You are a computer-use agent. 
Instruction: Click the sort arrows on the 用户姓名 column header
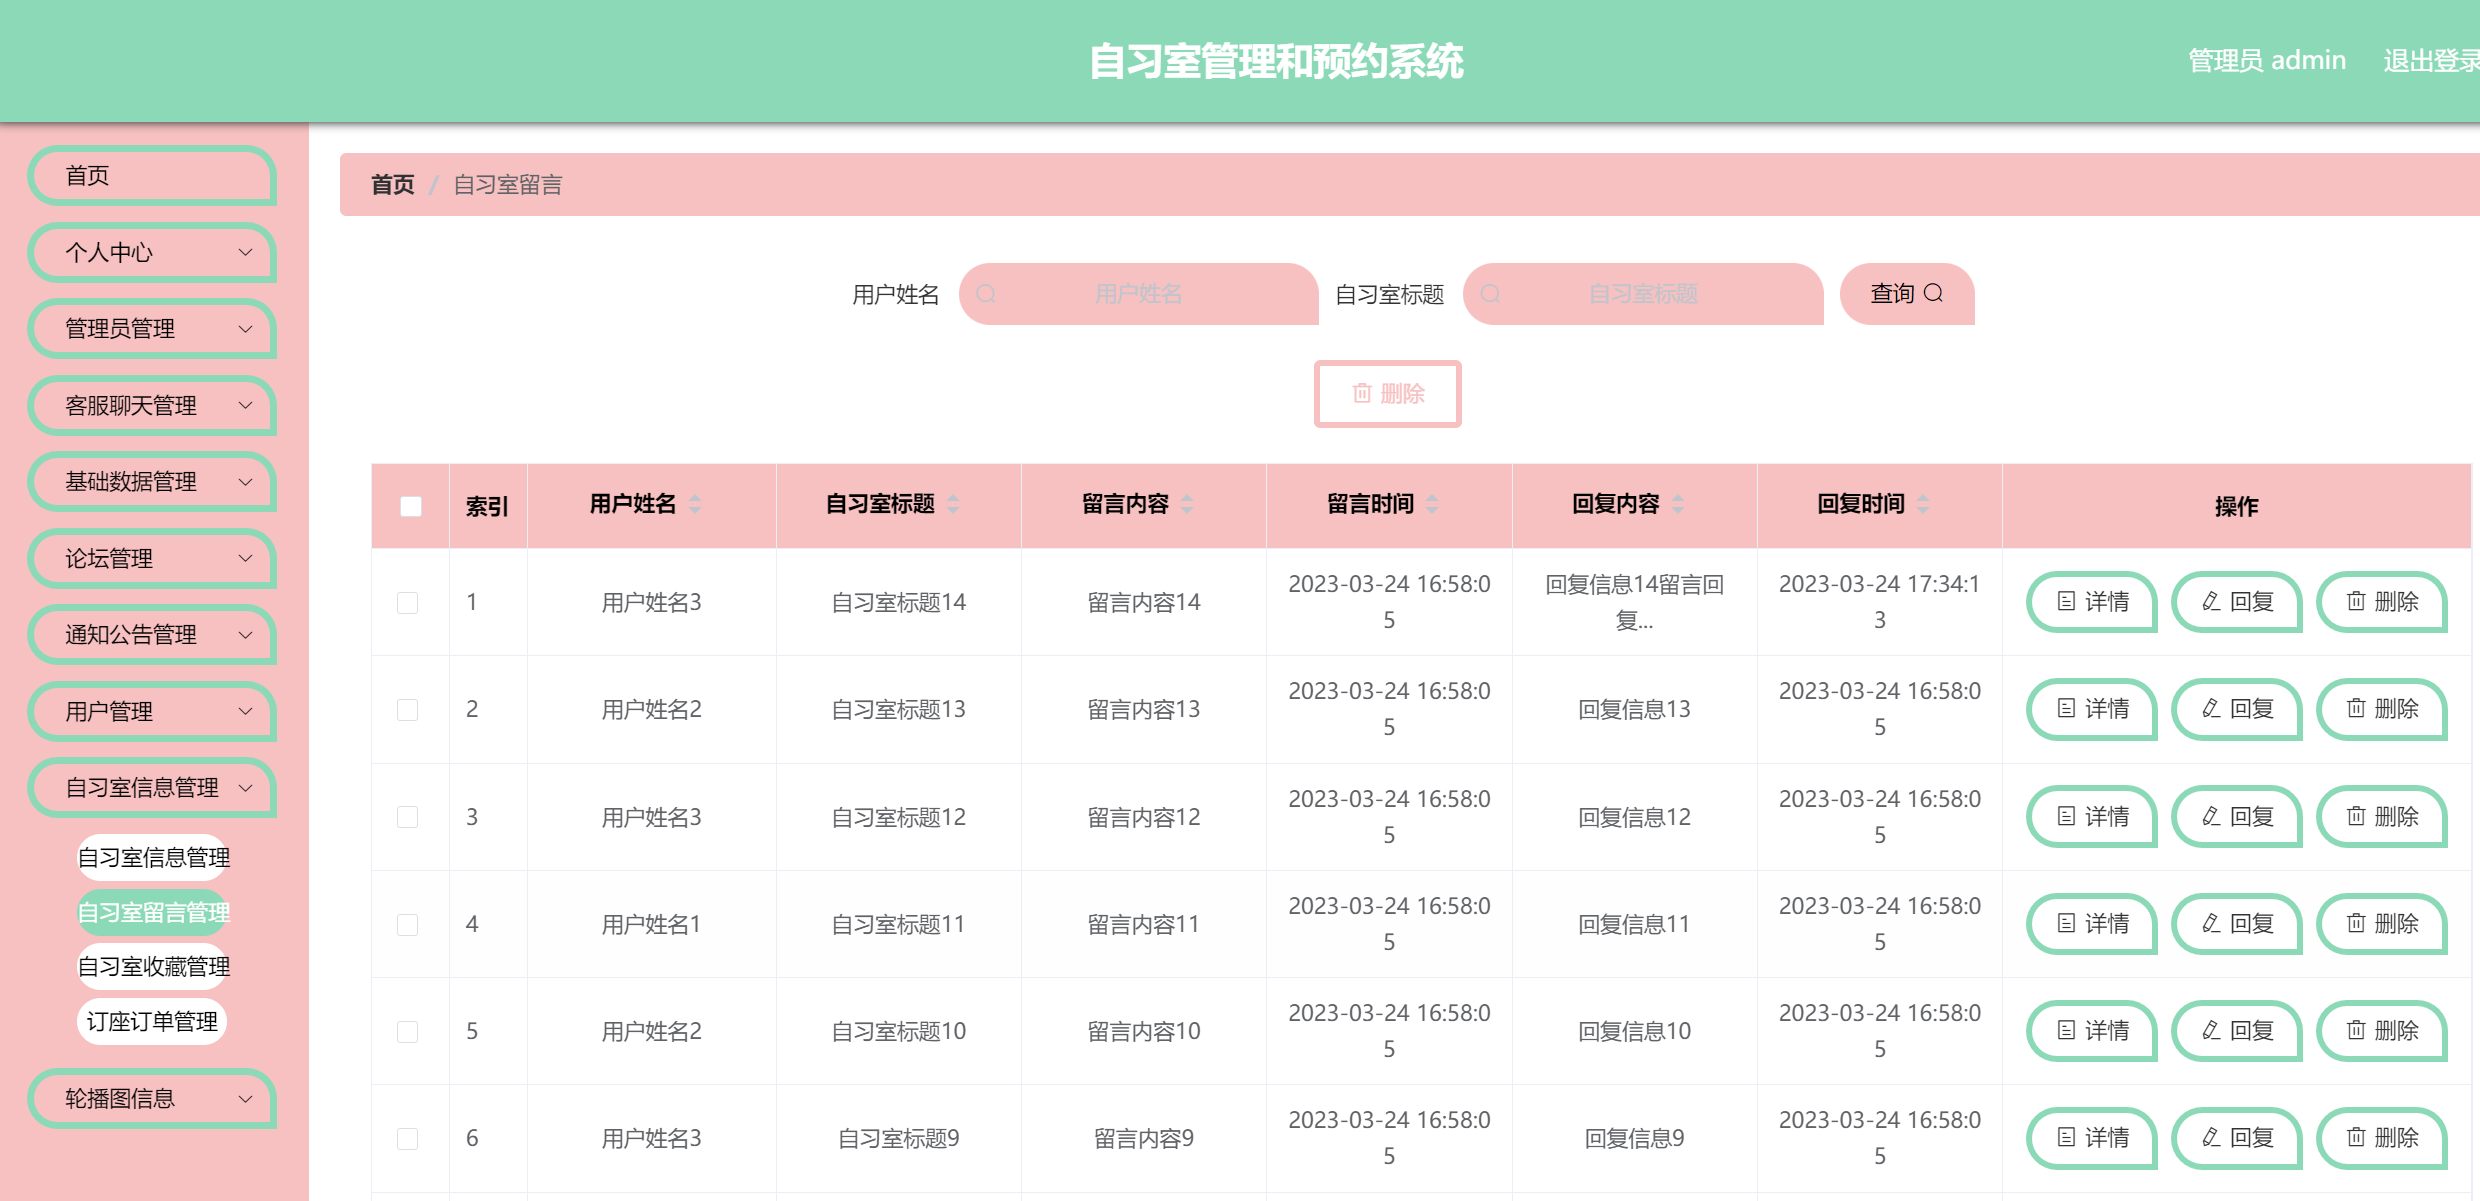coord(697,505)
